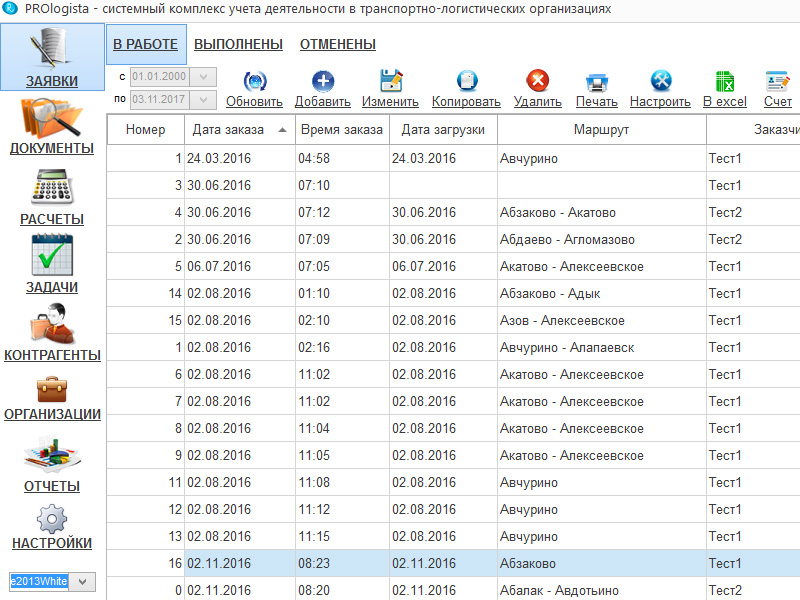This screenshot has height=600, width=800.
Task: Open the ОТЧЕТЫ charts icon
Action: (52, 454)
